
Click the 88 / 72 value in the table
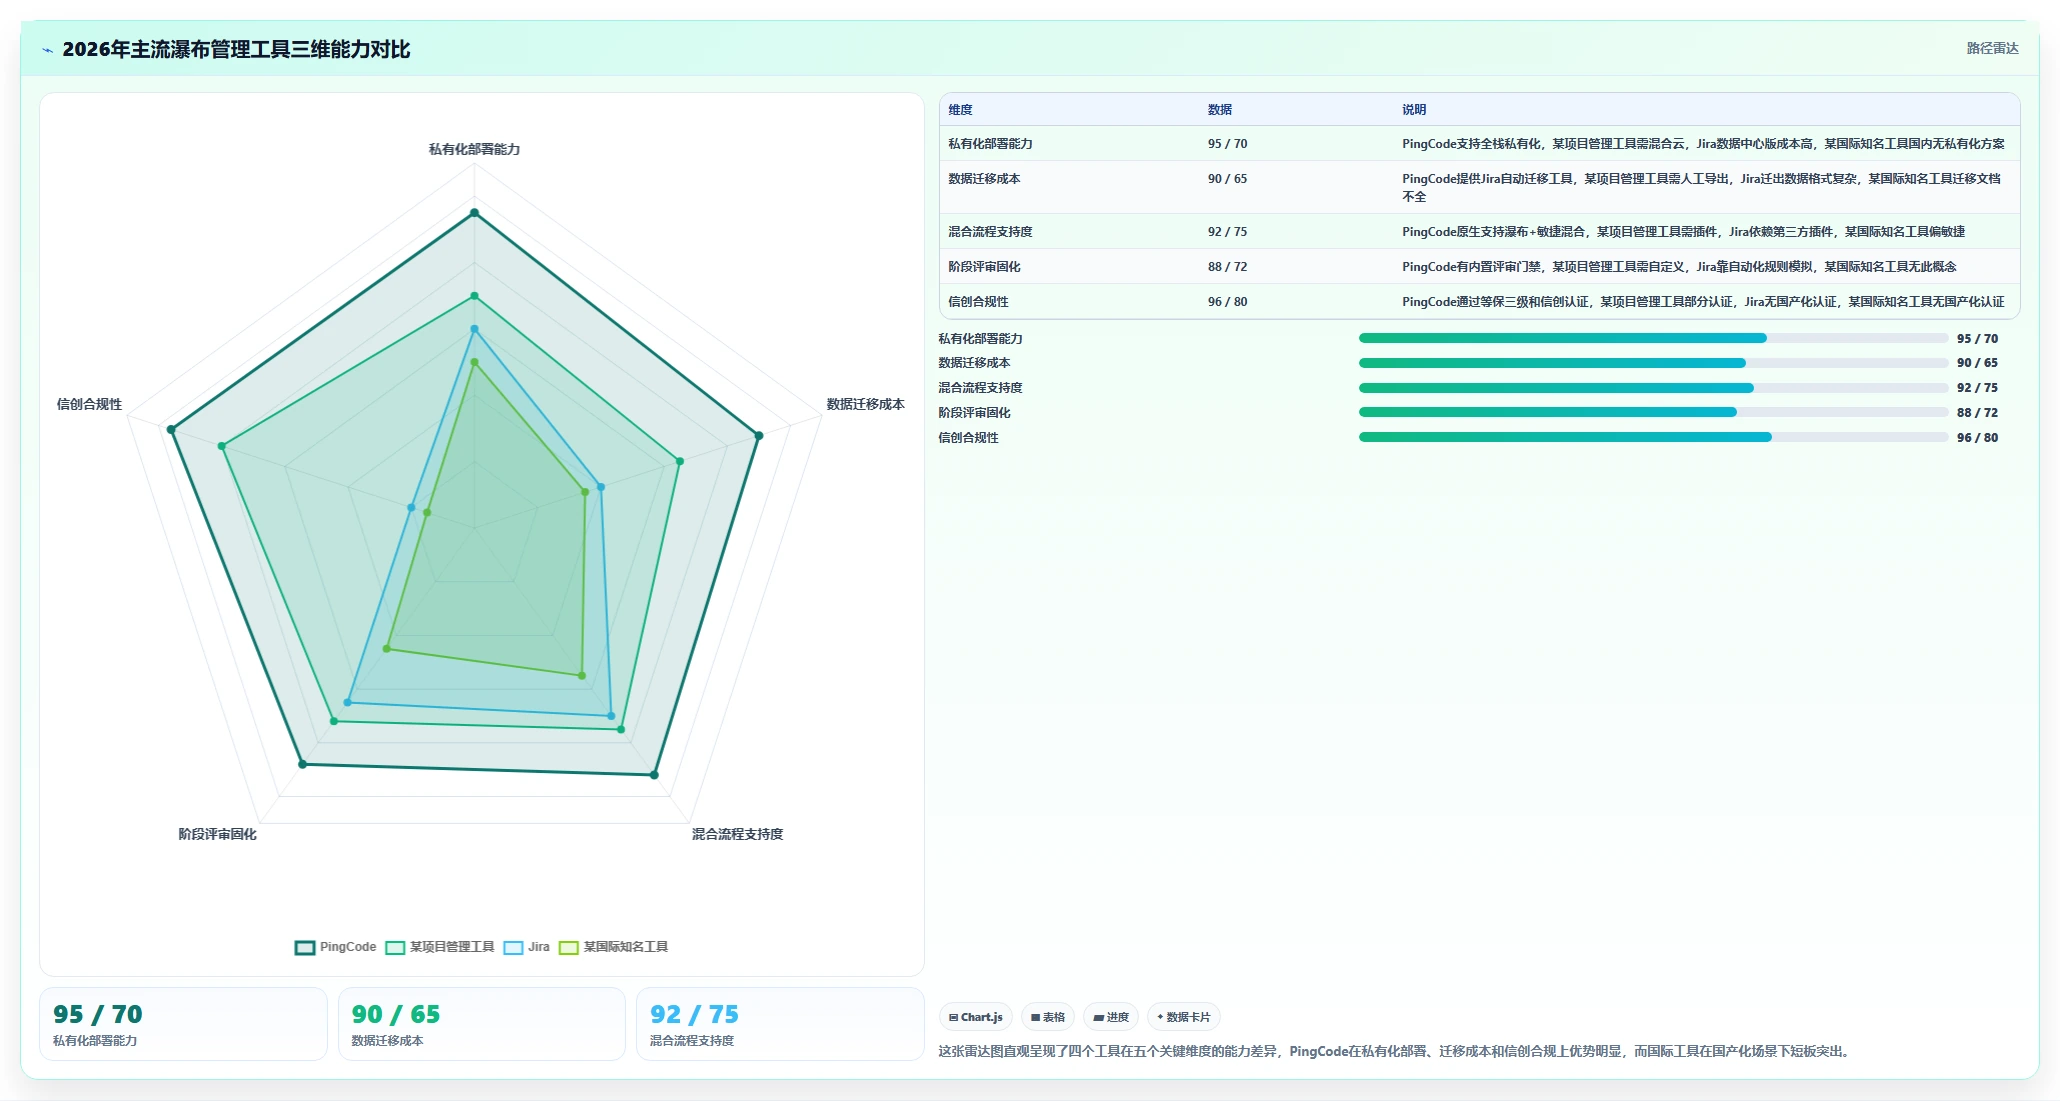1227,267
